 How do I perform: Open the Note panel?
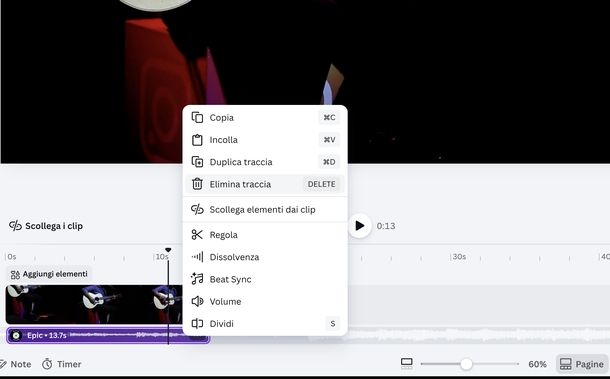pos(16,364)
